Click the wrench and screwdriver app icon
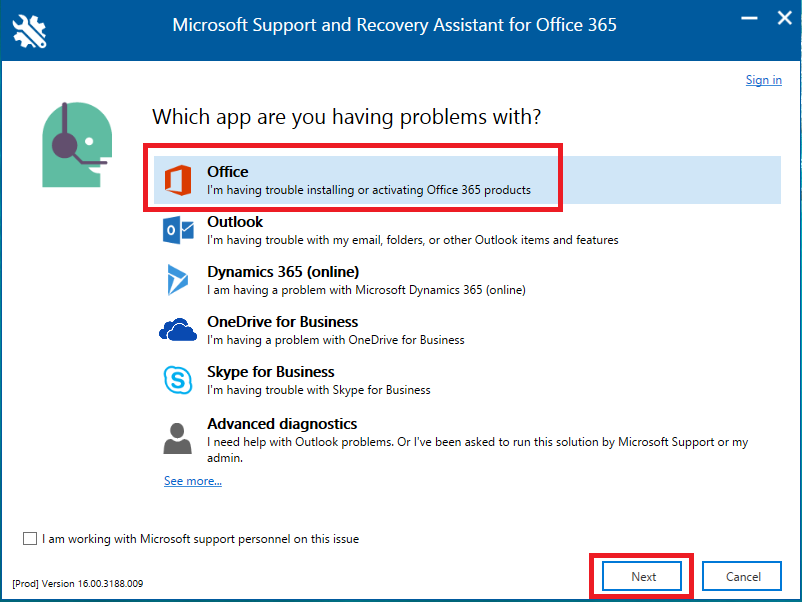Image resolution: width=802 pixels, height=602 pixels. (29, 31)
